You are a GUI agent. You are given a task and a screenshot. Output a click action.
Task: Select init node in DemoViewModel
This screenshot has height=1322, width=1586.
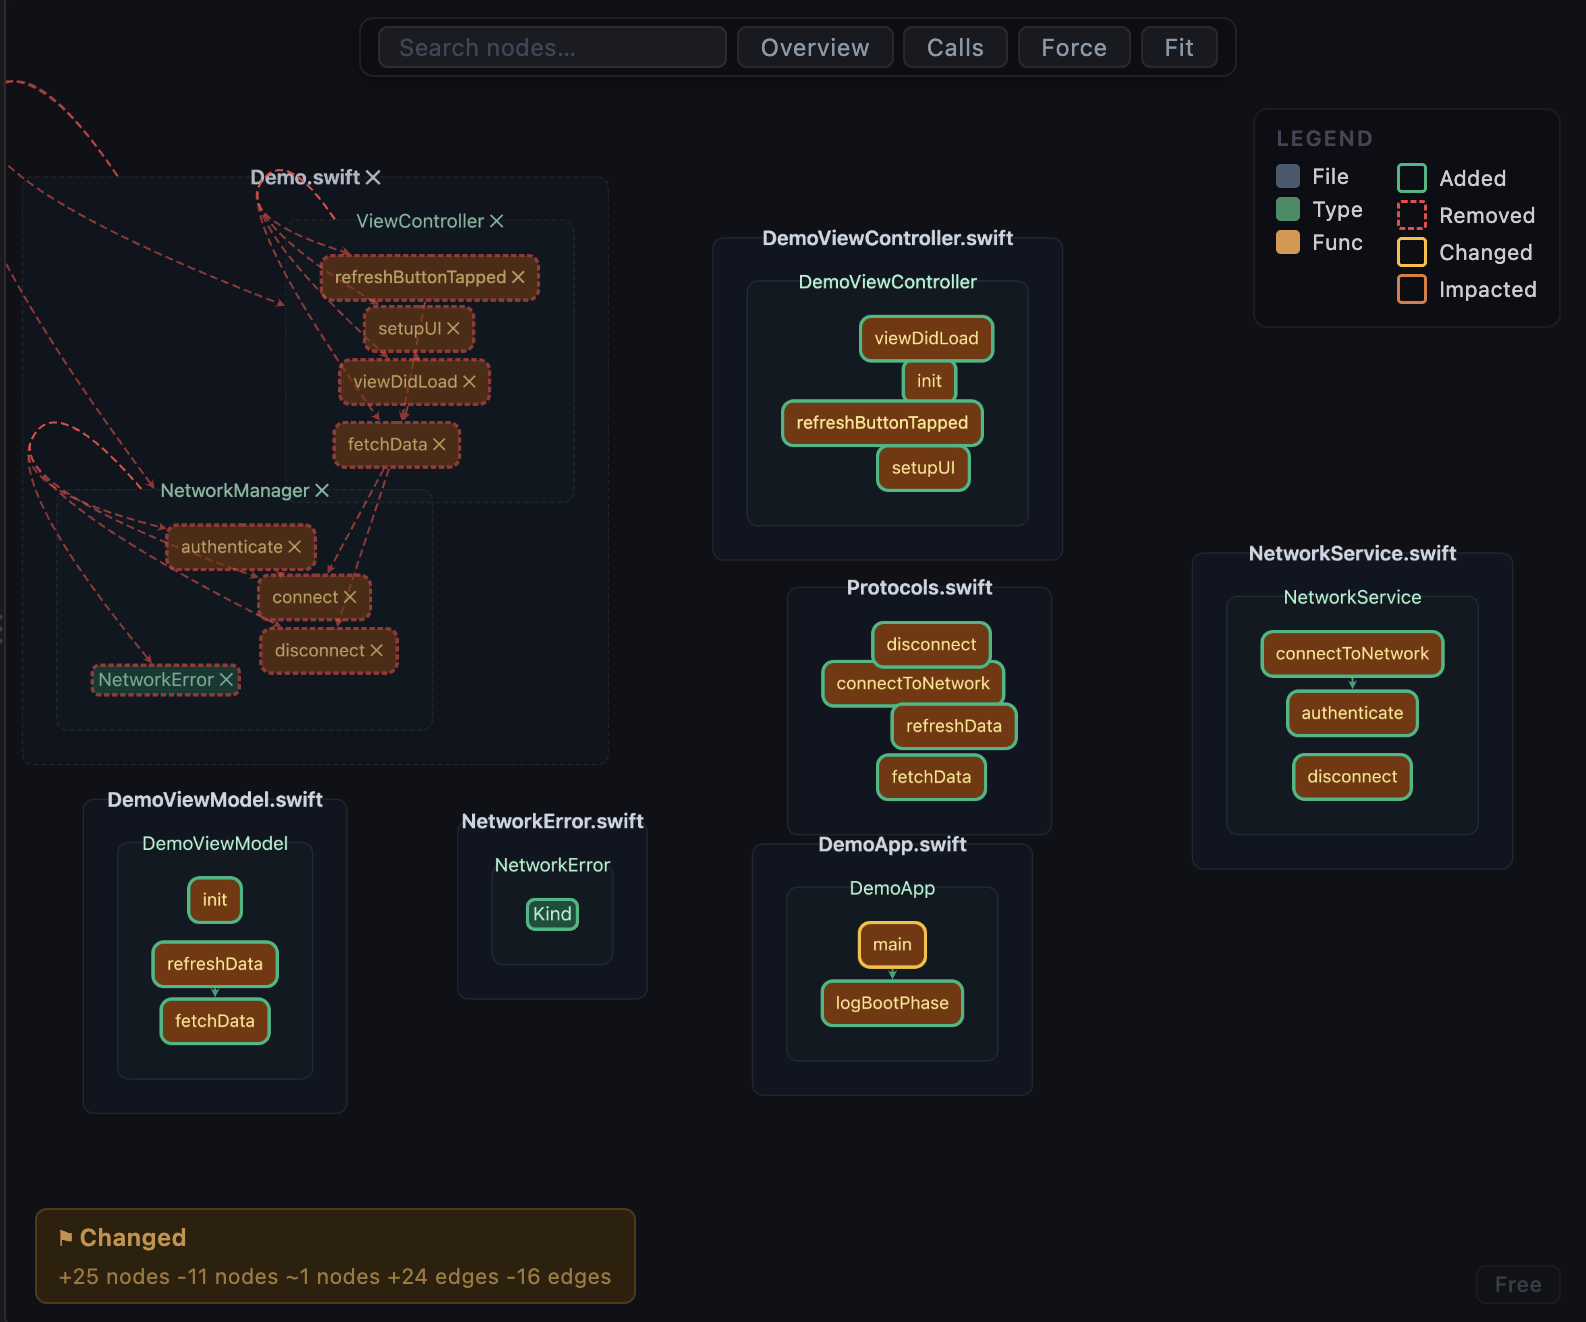(215, 900)
